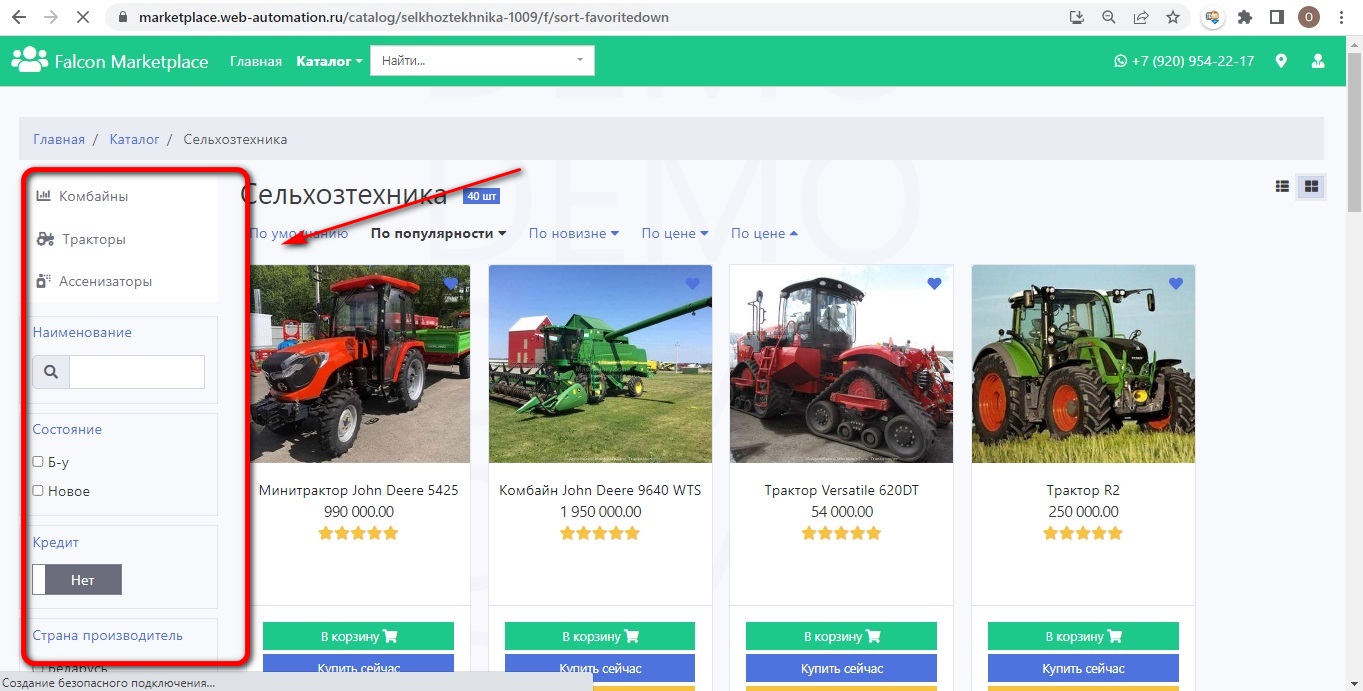
Task: Open the Трактор Versatile 620DT title
Action: 841,490
